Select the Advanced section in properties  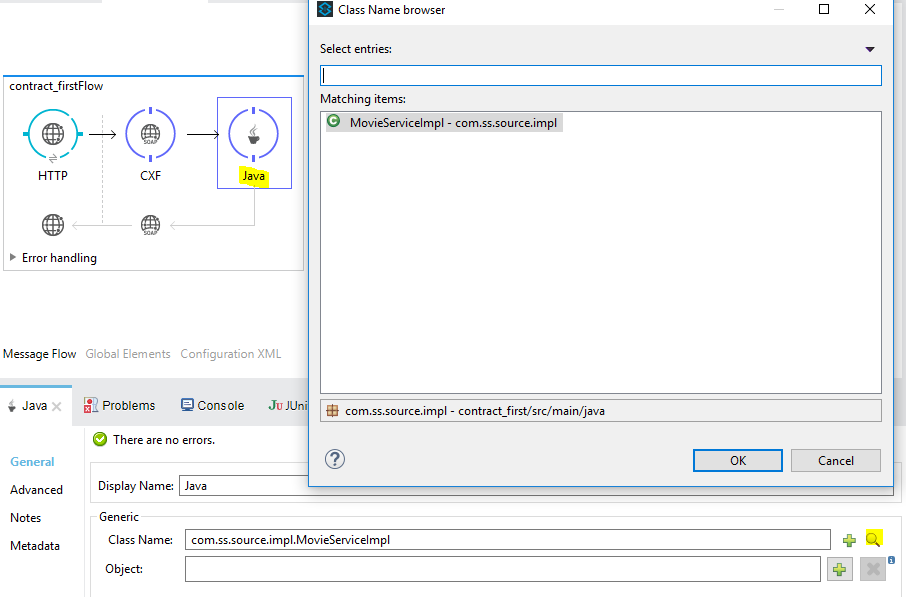[x=36, y=490]
